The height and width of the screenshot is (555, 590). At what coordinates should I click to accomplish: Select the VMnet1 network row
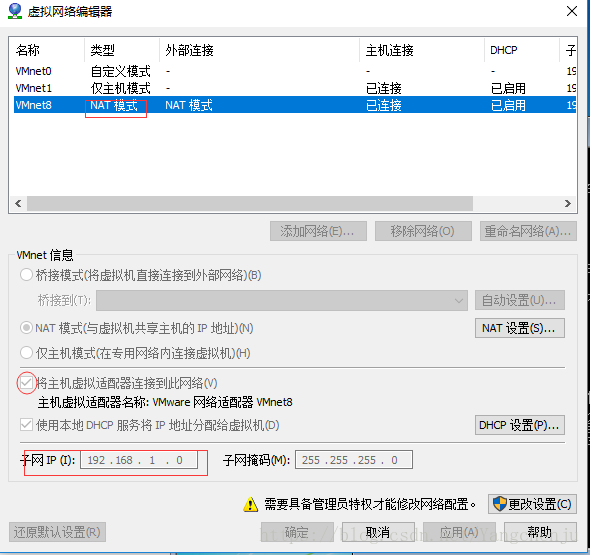(x=295, y=88)
